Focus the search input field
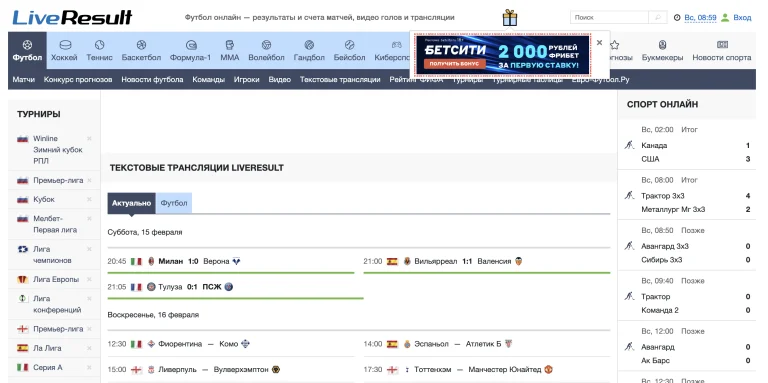The width and height of the screenshot is (768, 383). pos(610,18)
